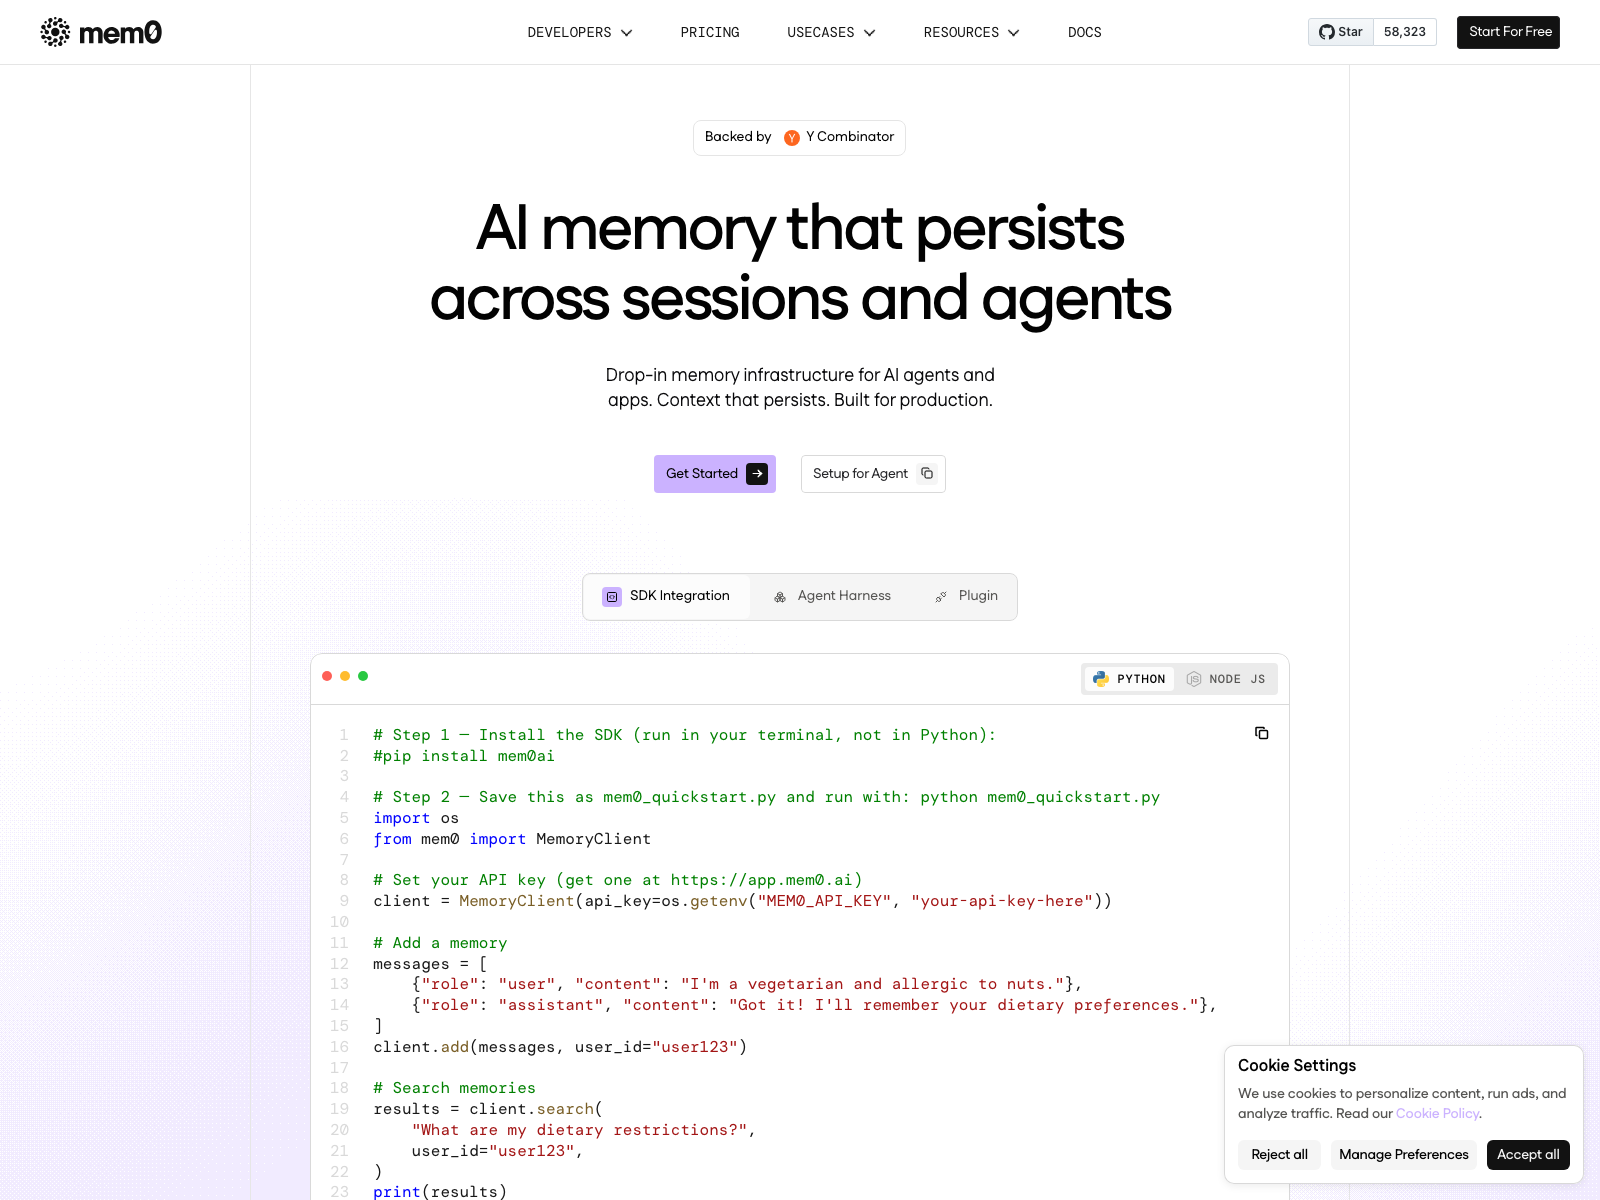Image resolution: width=1600 pixels, height=1200 pixels.
Task: Expand the Developers menu
Action: [580, 32]
